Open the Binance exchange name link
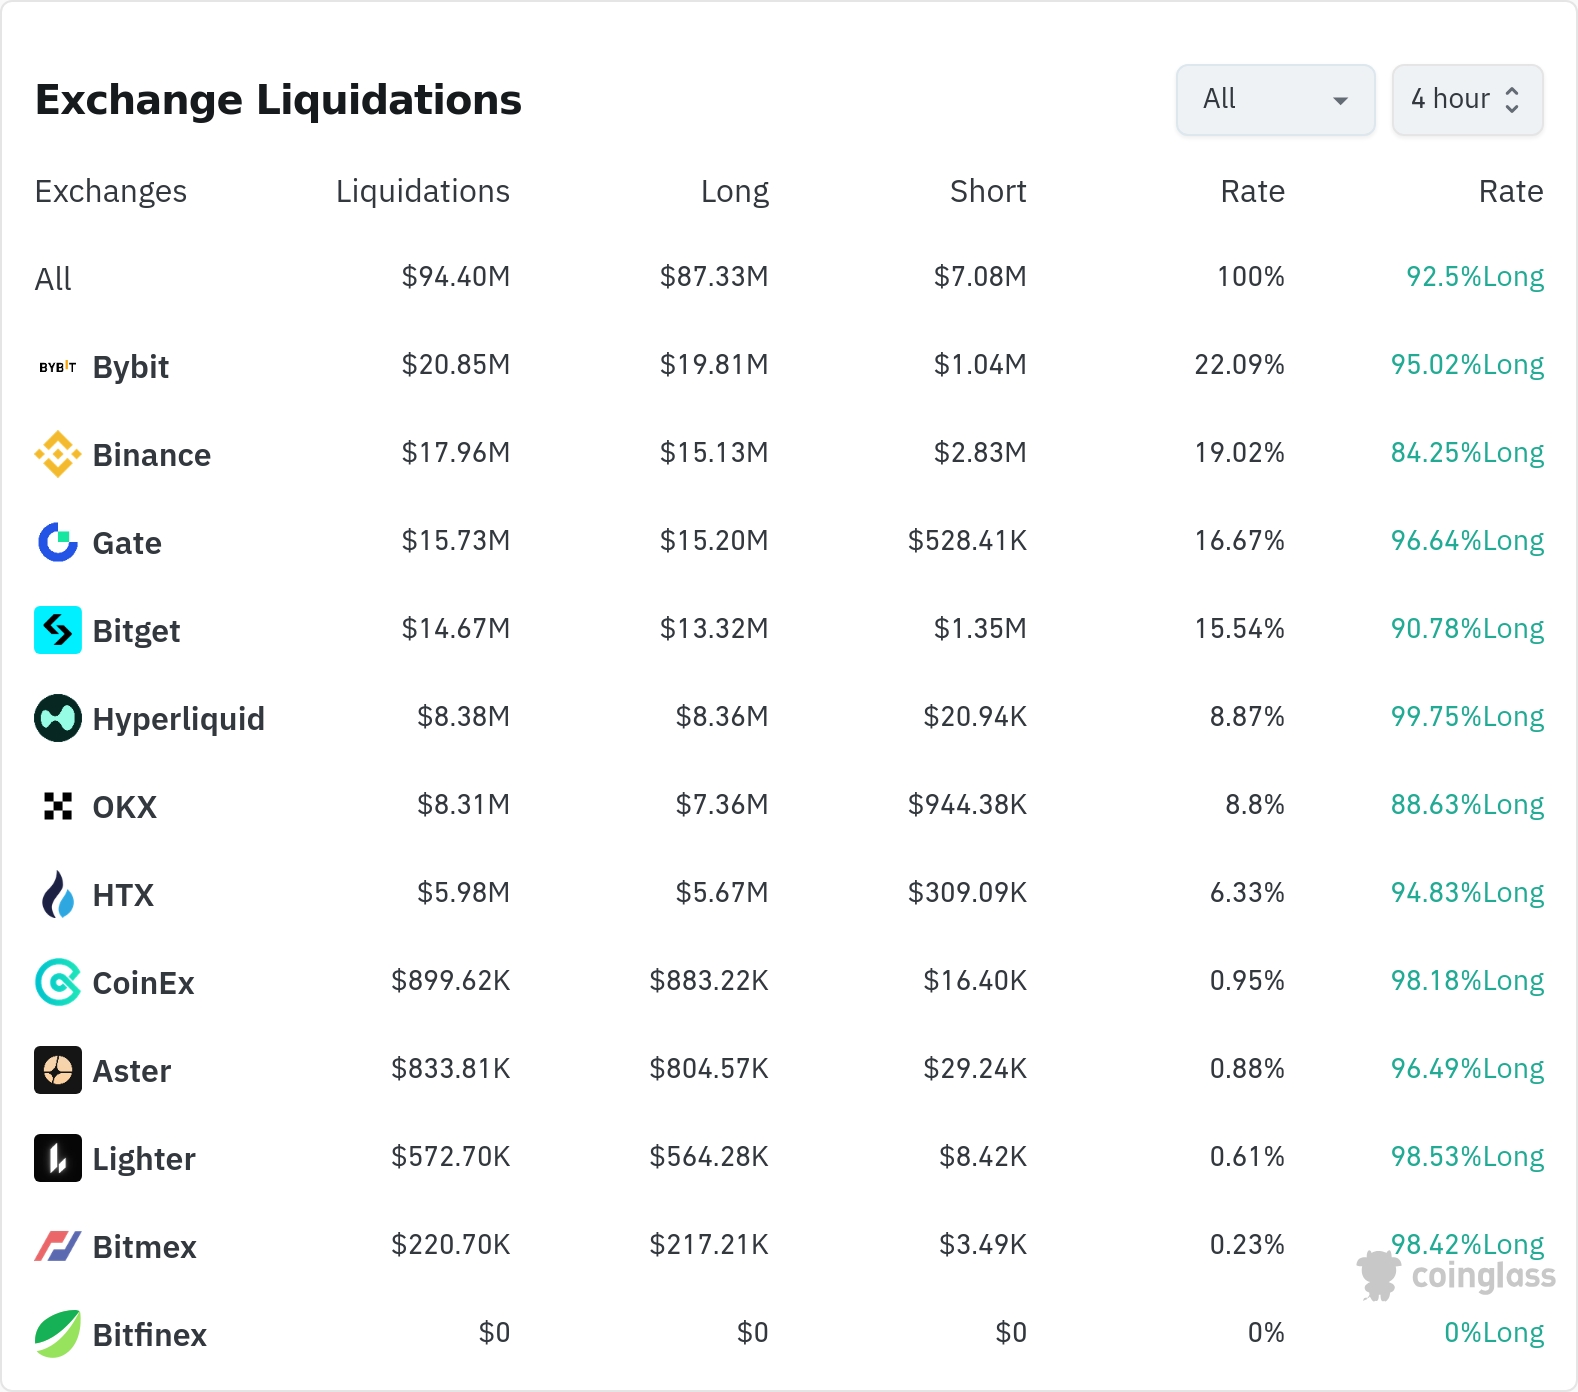 [x=151, y=455]
